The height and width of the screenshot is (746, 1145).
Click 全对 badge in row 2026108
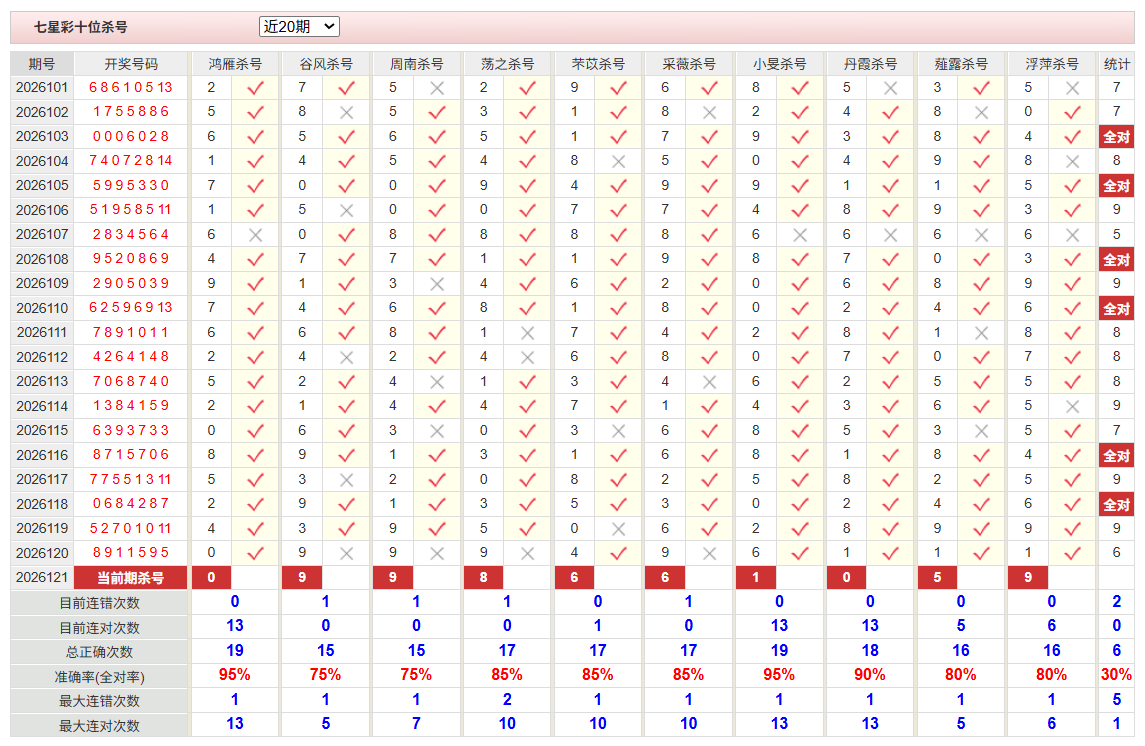pos(1117,259)
